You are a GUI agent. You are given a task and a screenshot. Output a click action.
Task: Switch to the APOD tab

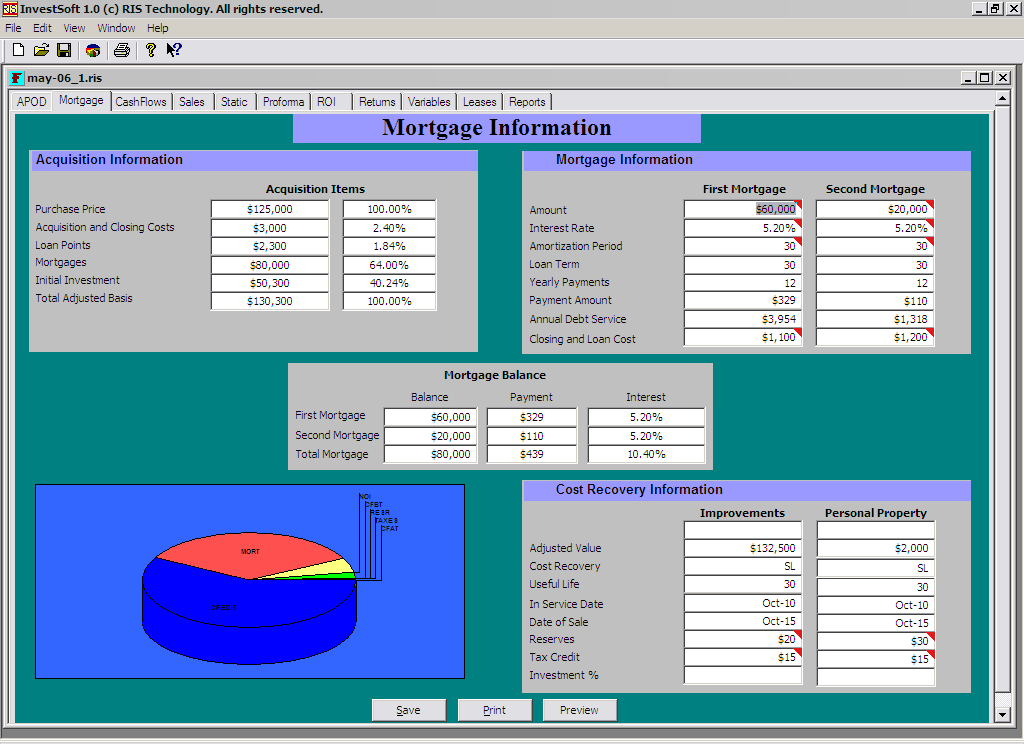point(31,102)
